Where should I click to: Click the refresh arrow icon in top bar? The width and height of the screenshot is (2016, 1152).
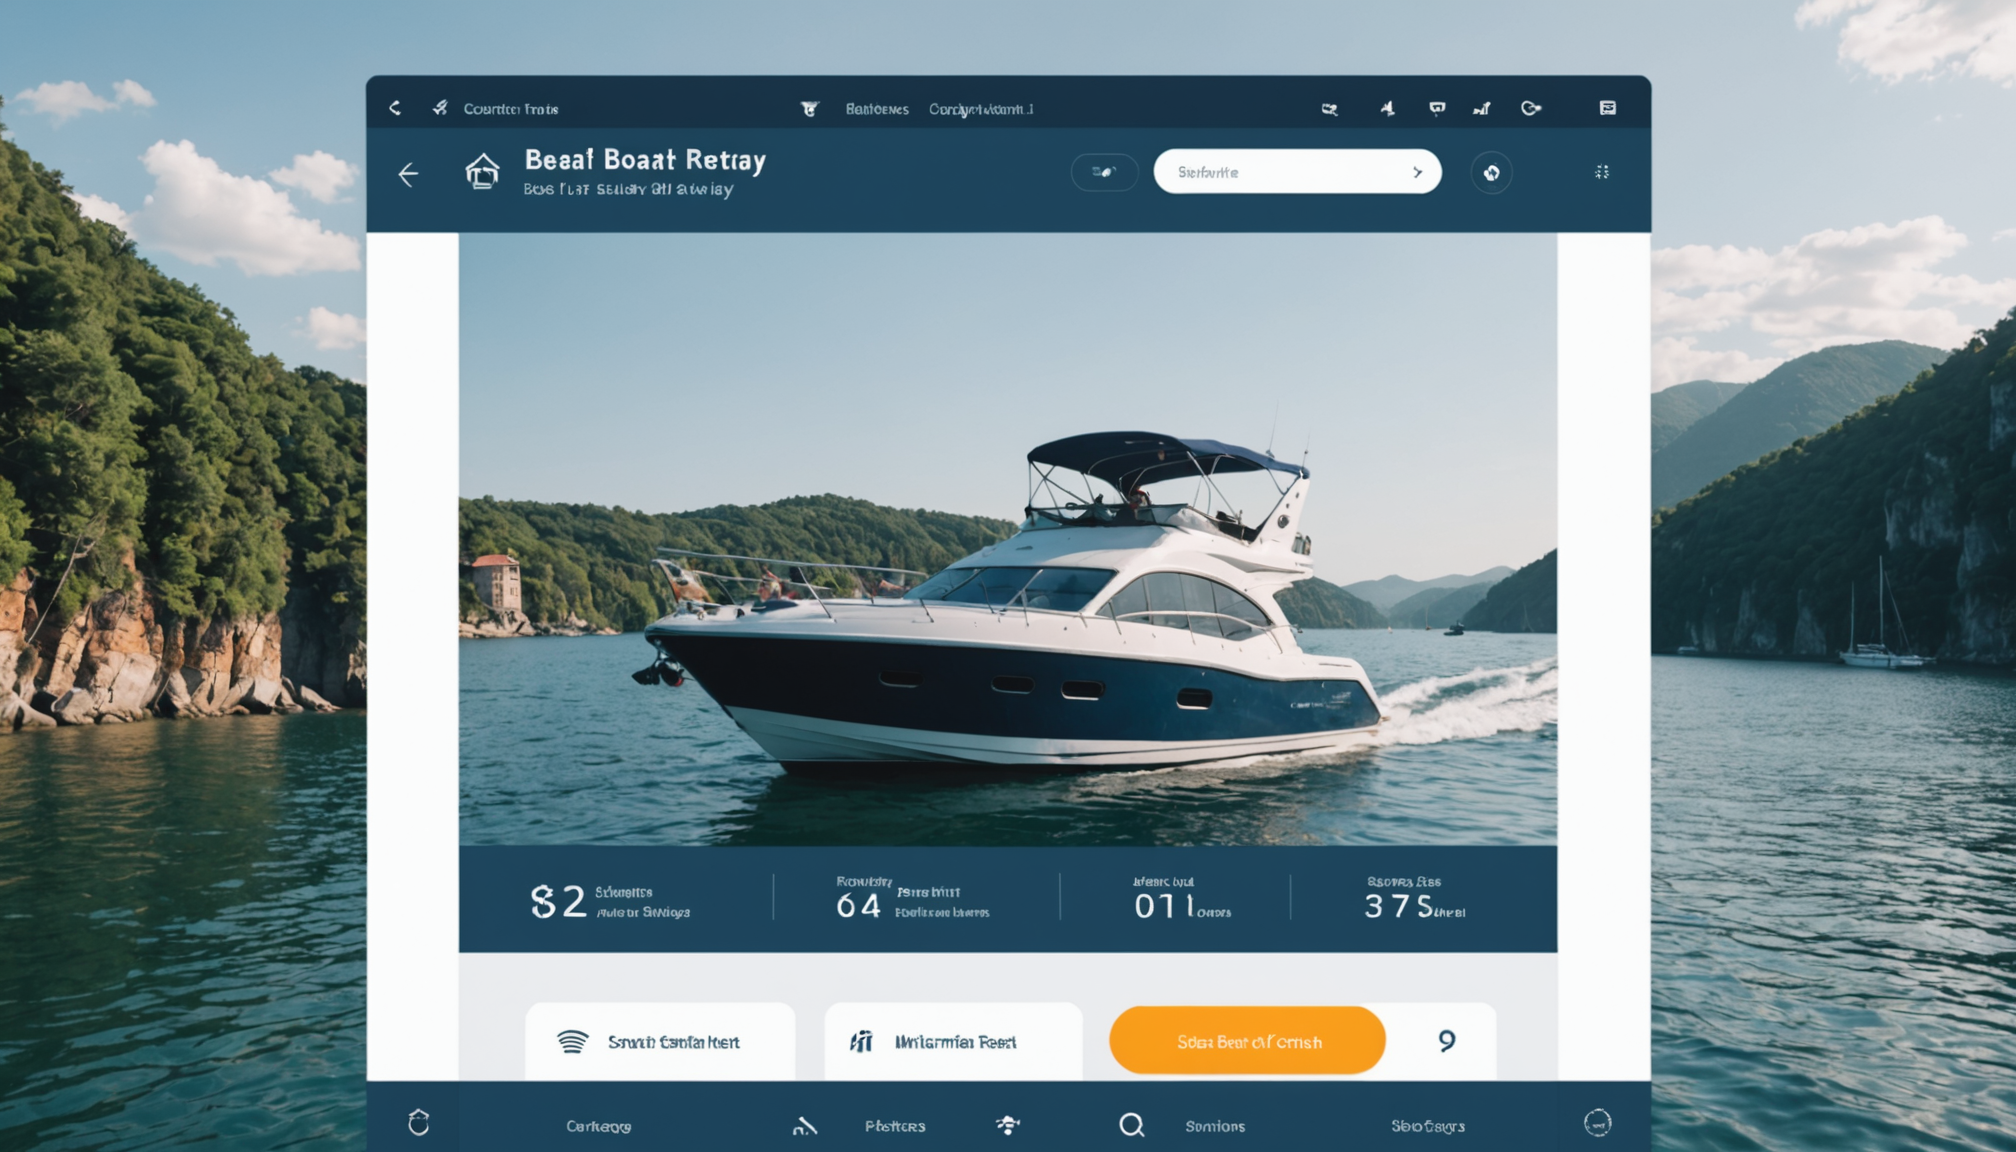[x=1531, y=108]
